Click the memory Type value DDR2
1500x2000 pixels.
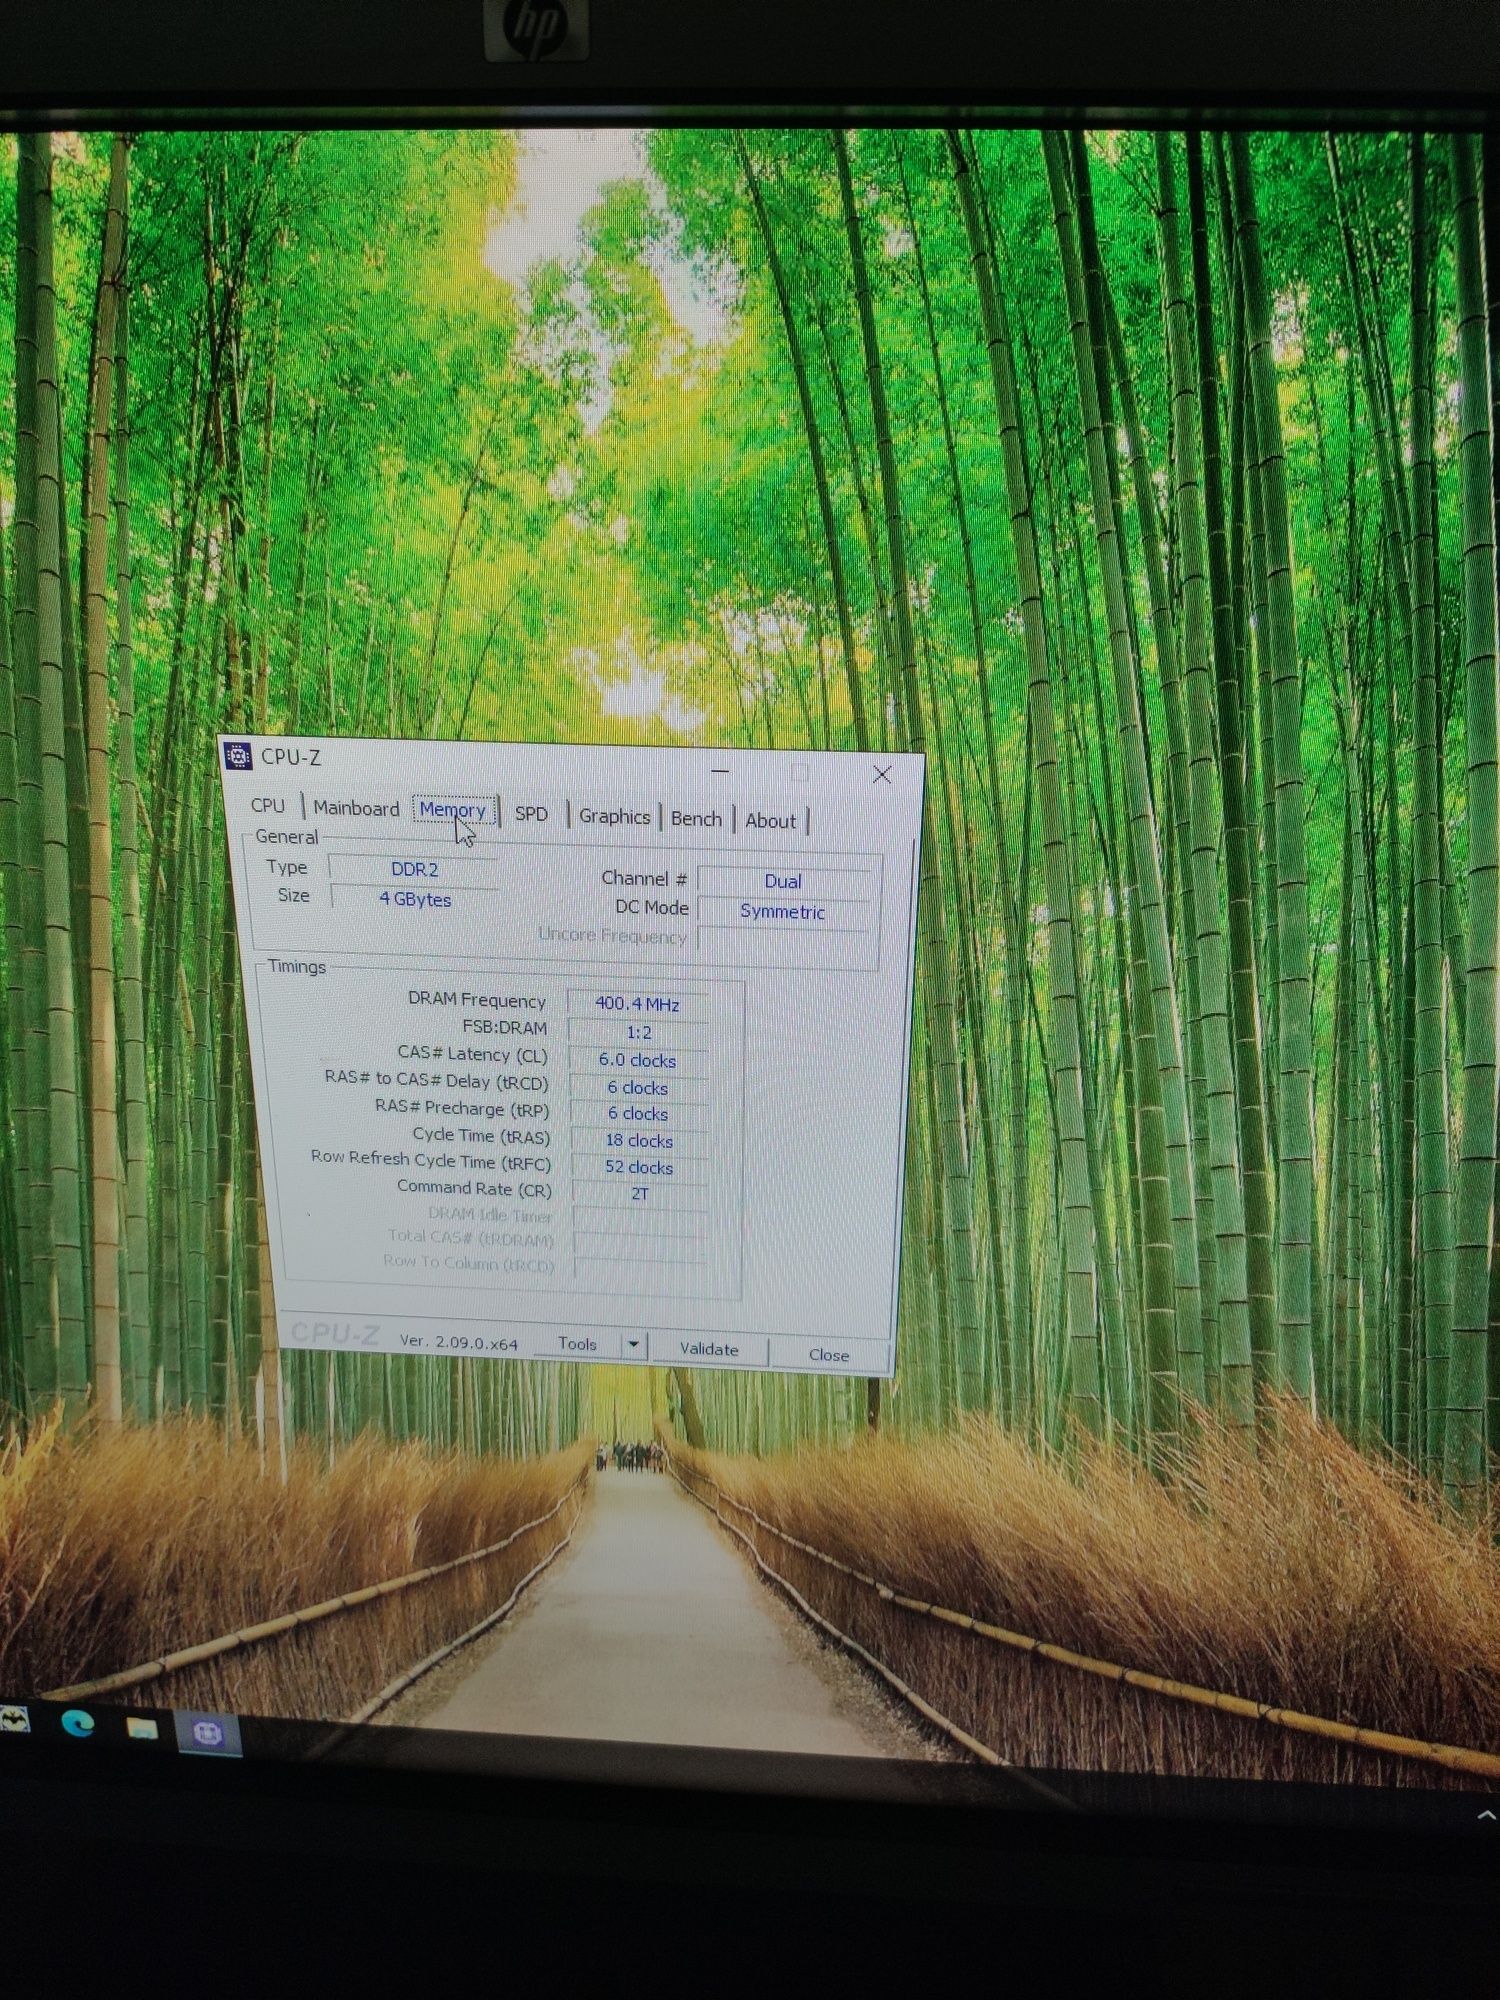(414, 869)
